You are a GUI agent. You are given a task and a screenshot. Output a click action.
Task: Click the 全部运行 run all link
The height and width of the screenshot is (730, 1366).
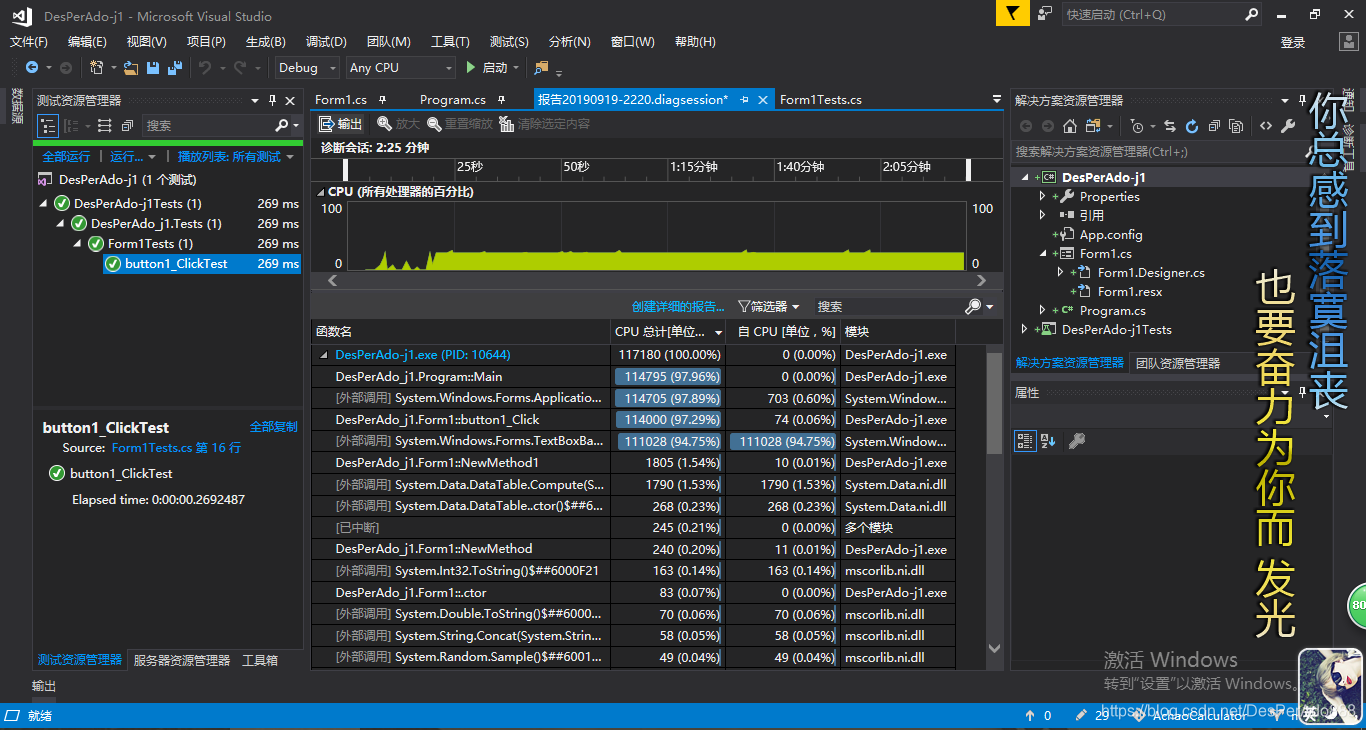pos(66,157)
